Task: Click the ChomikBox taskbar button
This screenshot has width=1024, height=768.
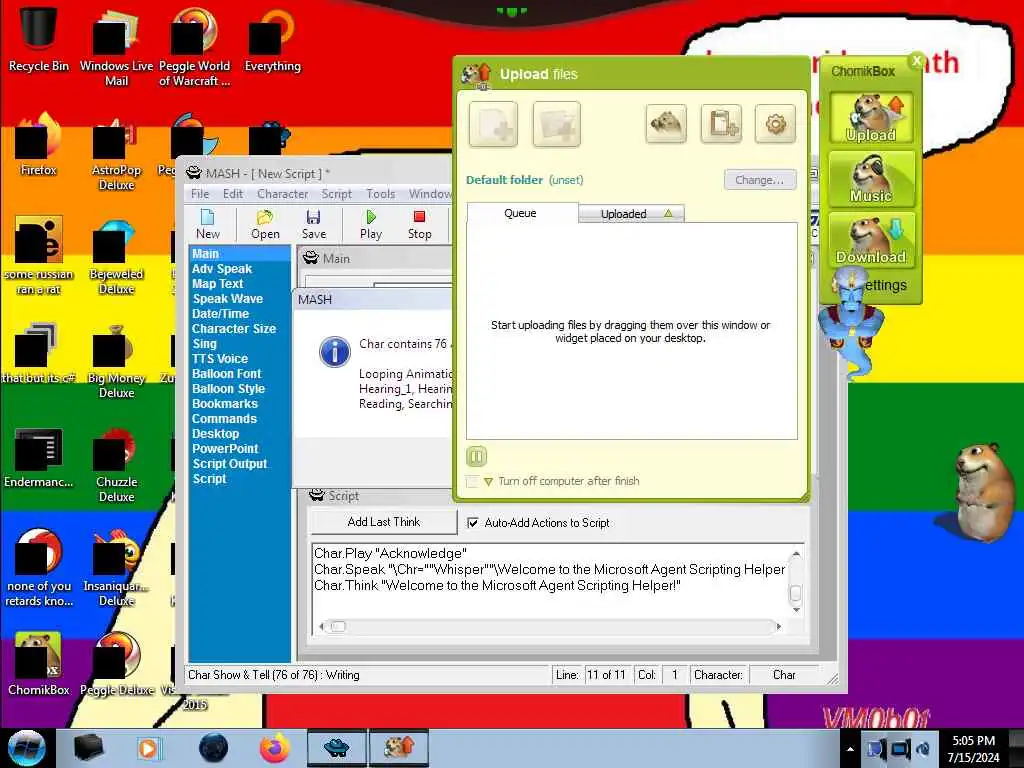Action: click(x=399, y=748)
